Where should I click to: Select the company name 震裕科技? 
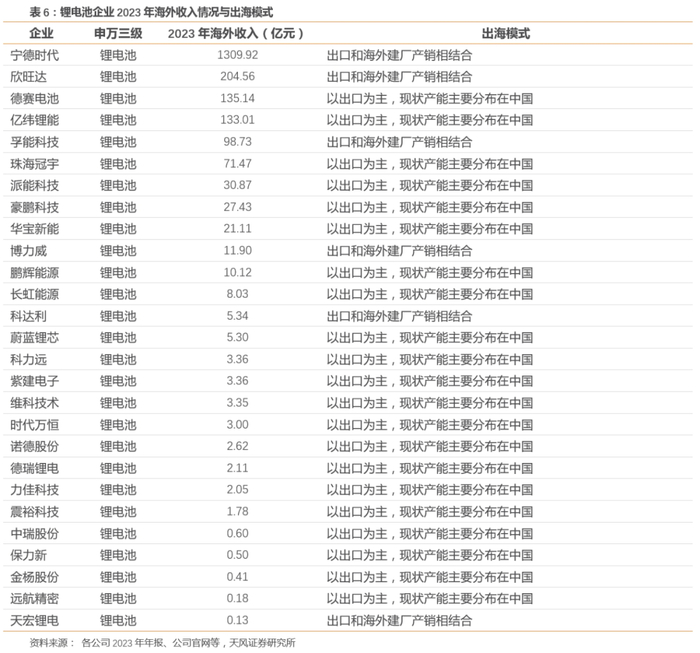34,512
